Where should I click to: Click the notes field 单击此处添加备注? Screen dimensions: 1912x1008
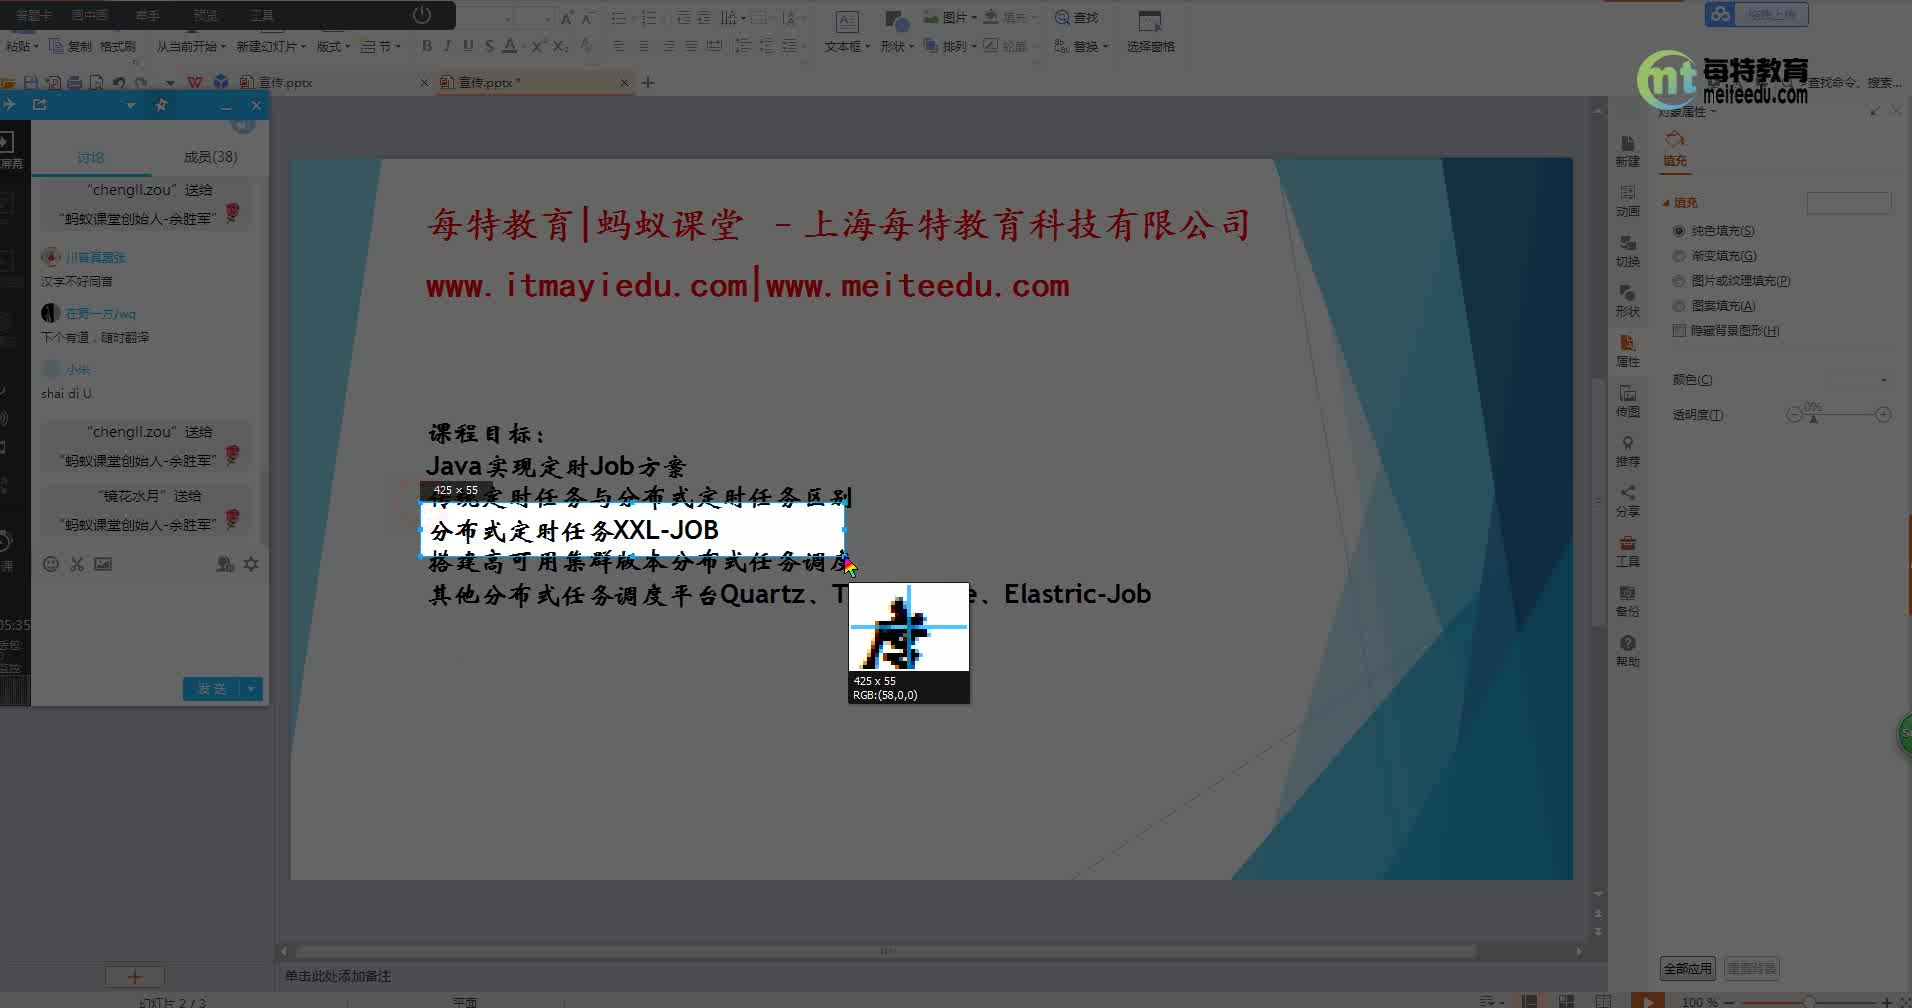coord(338,976)
